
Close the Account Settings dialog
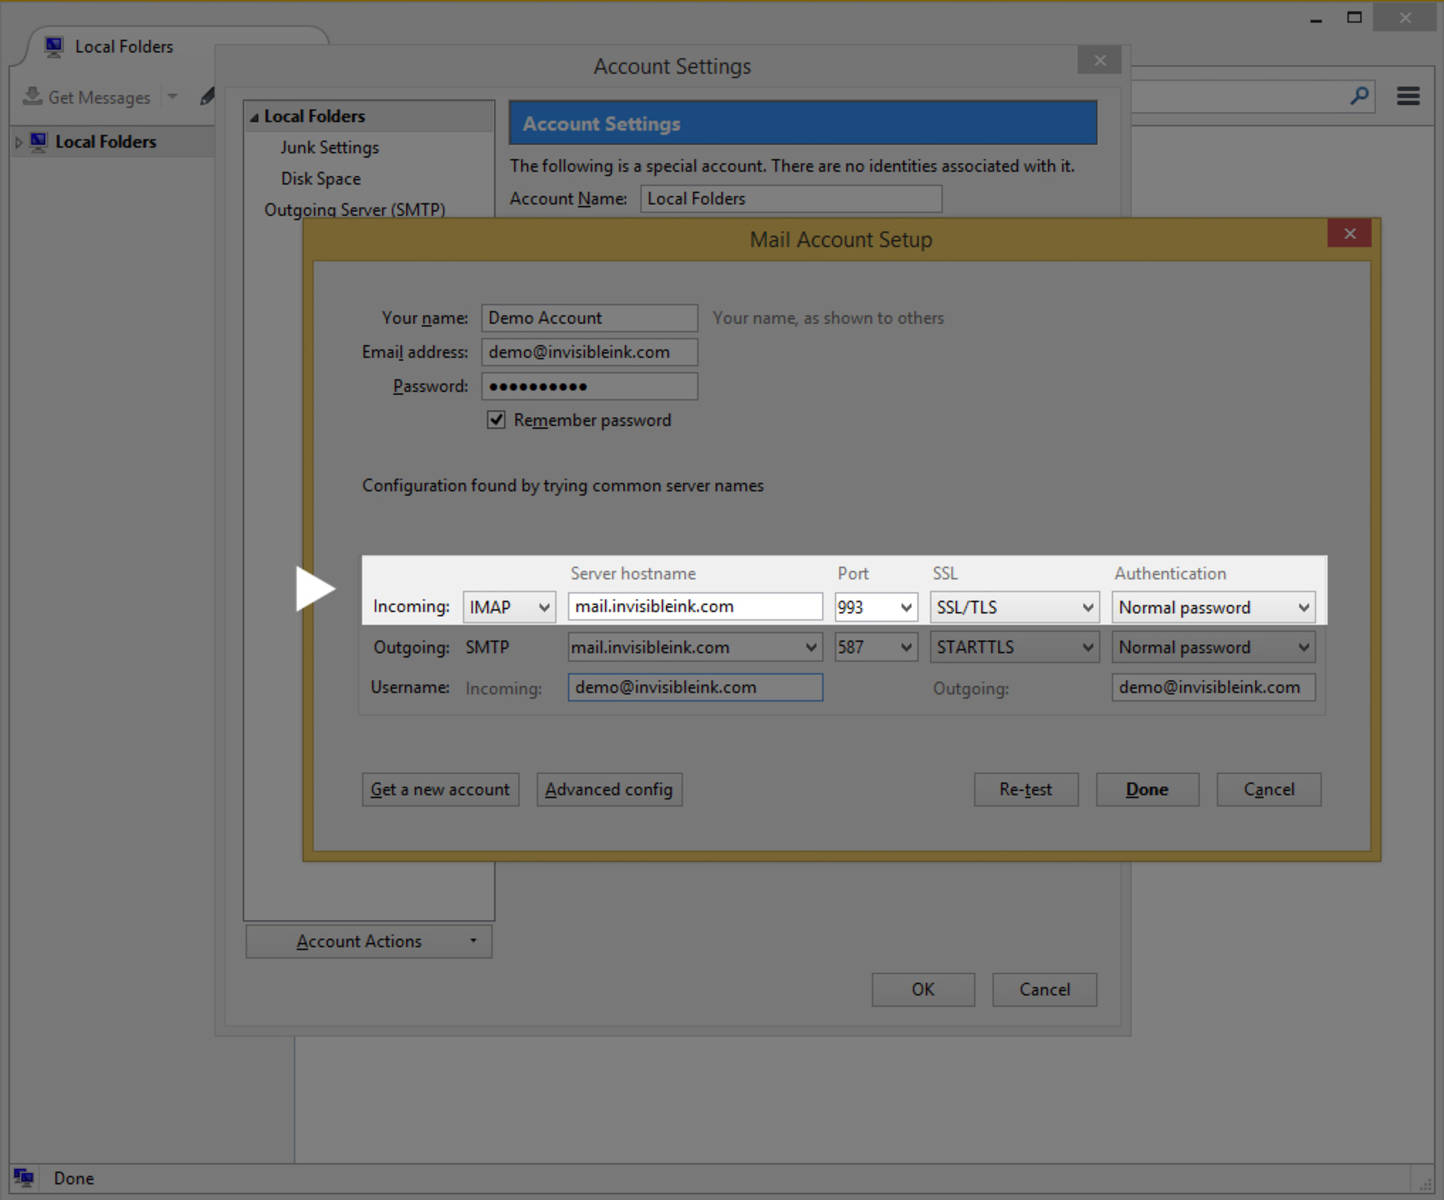pyautogui.click(x=1099, y=61)
